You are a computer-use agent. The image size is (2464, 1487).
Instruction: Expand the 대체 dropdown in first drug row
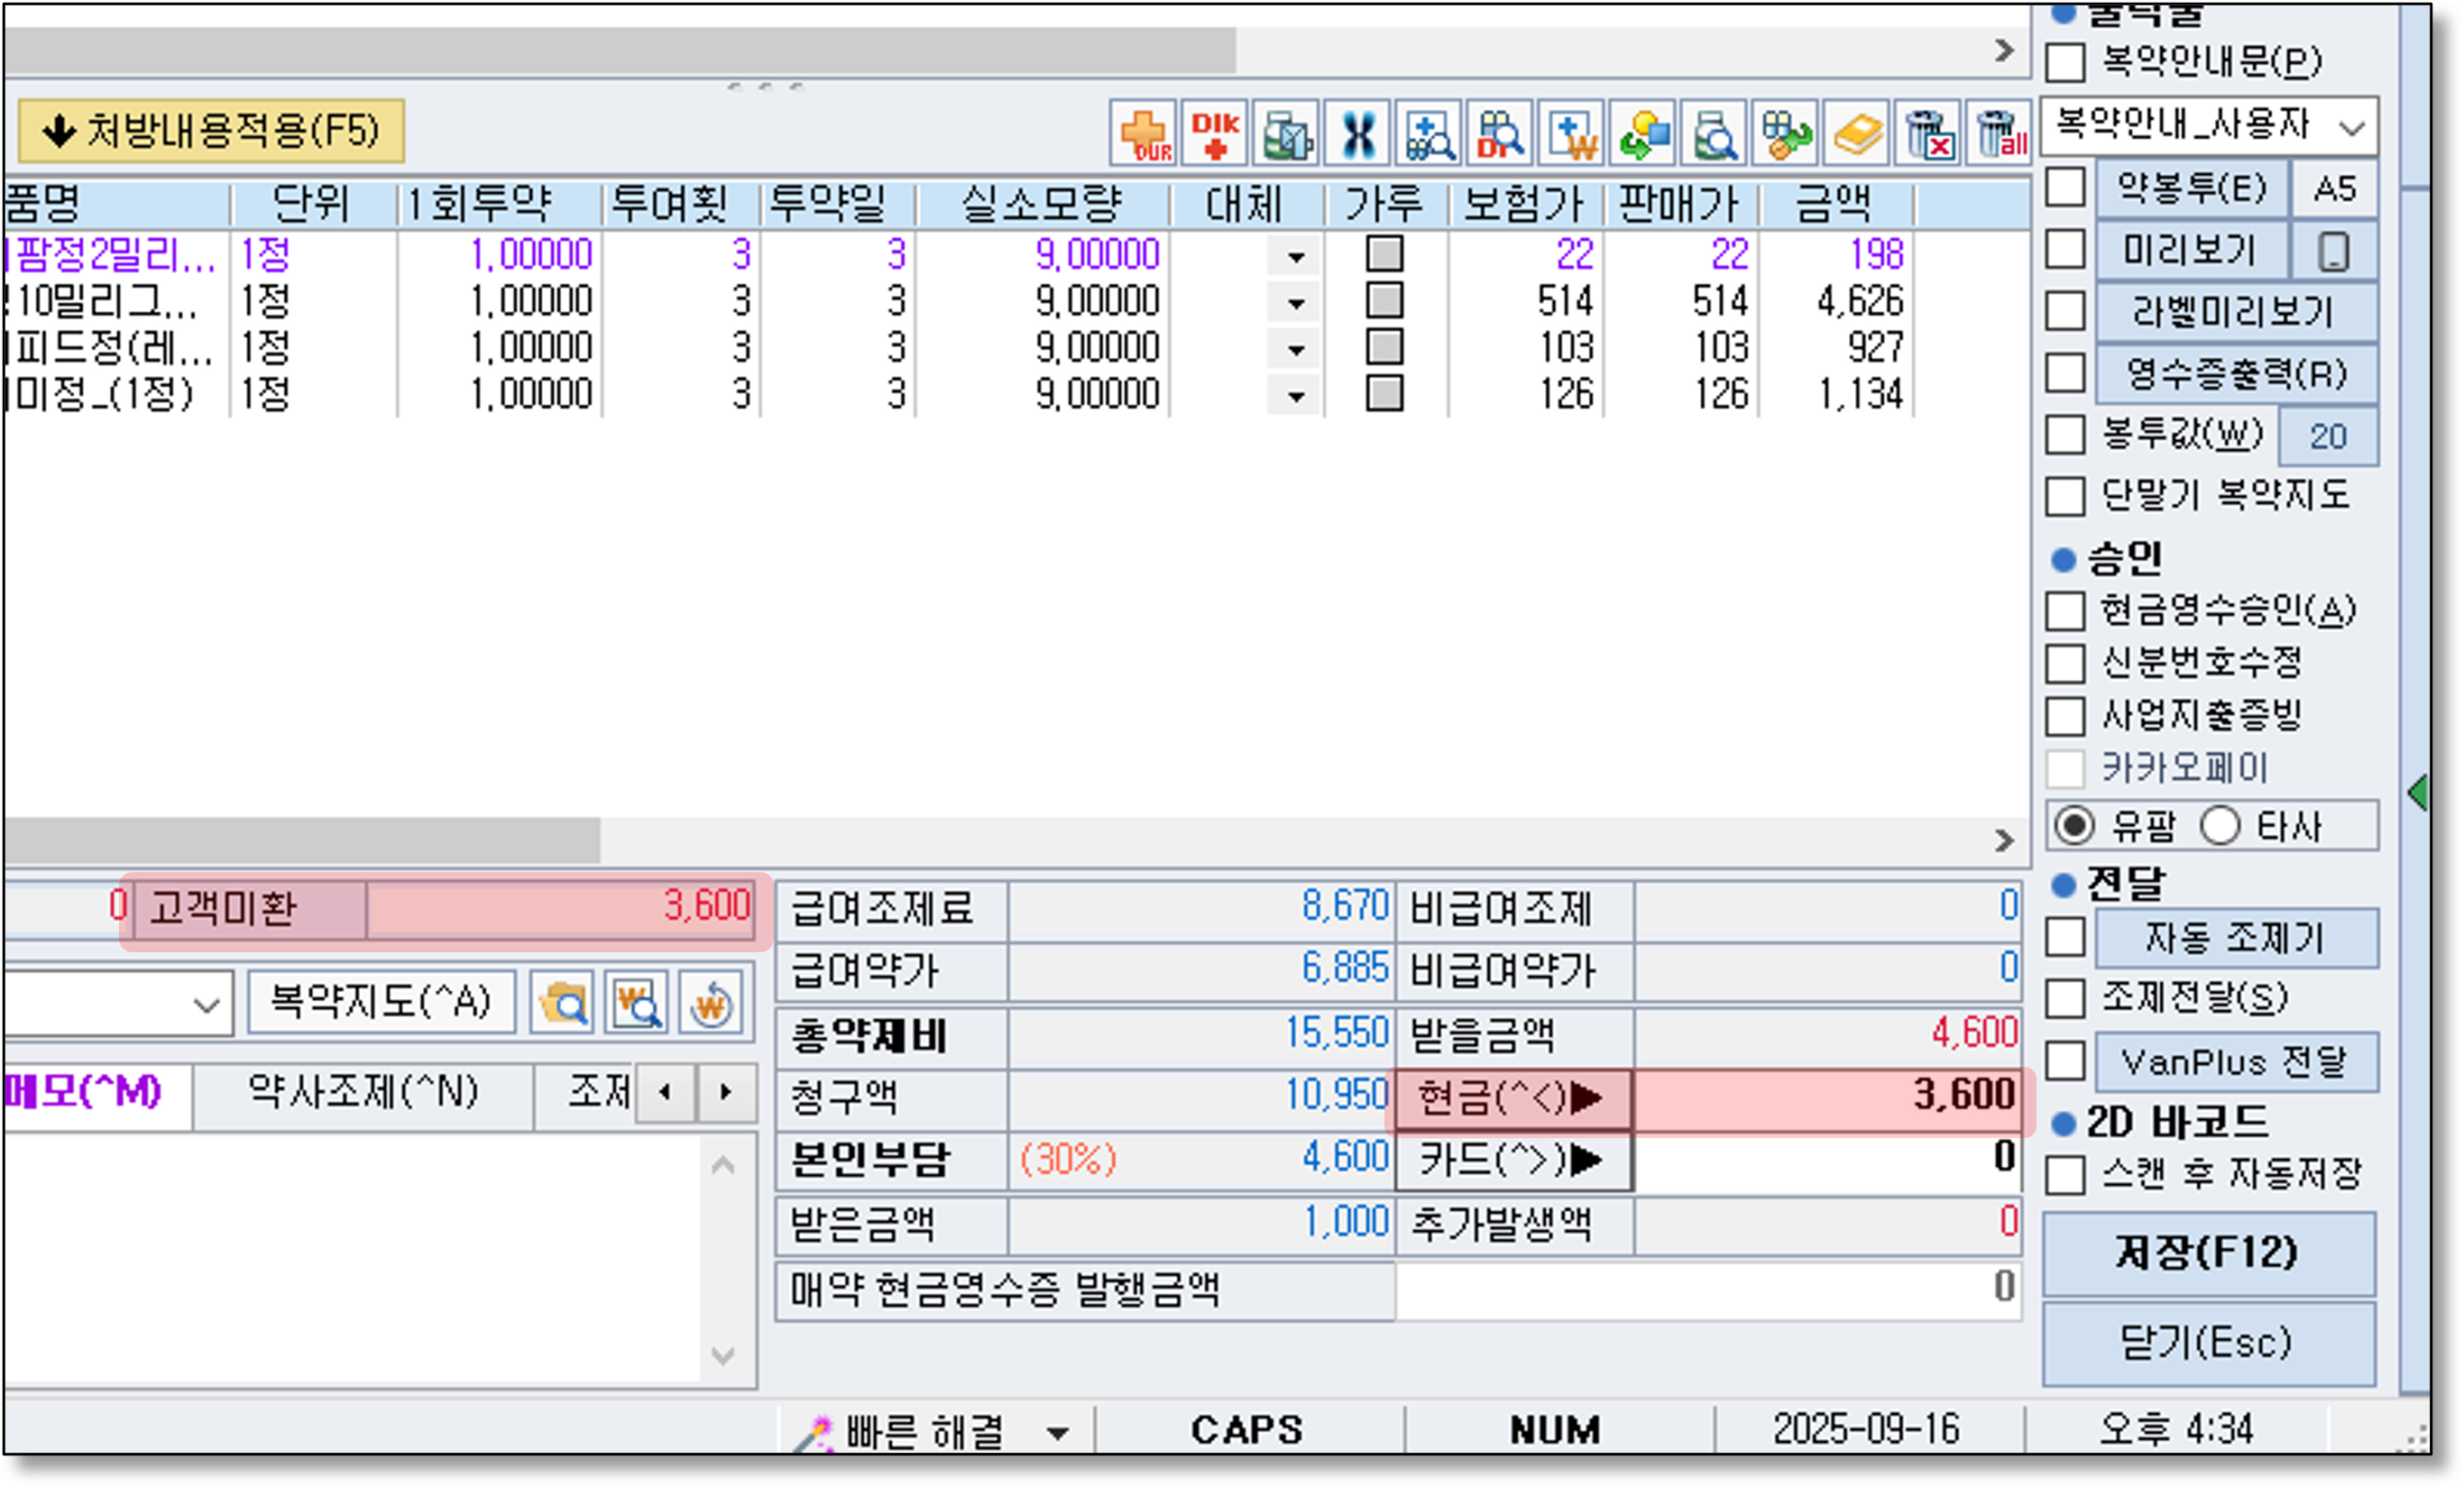pyautogui.click(x=1296, y=256)
